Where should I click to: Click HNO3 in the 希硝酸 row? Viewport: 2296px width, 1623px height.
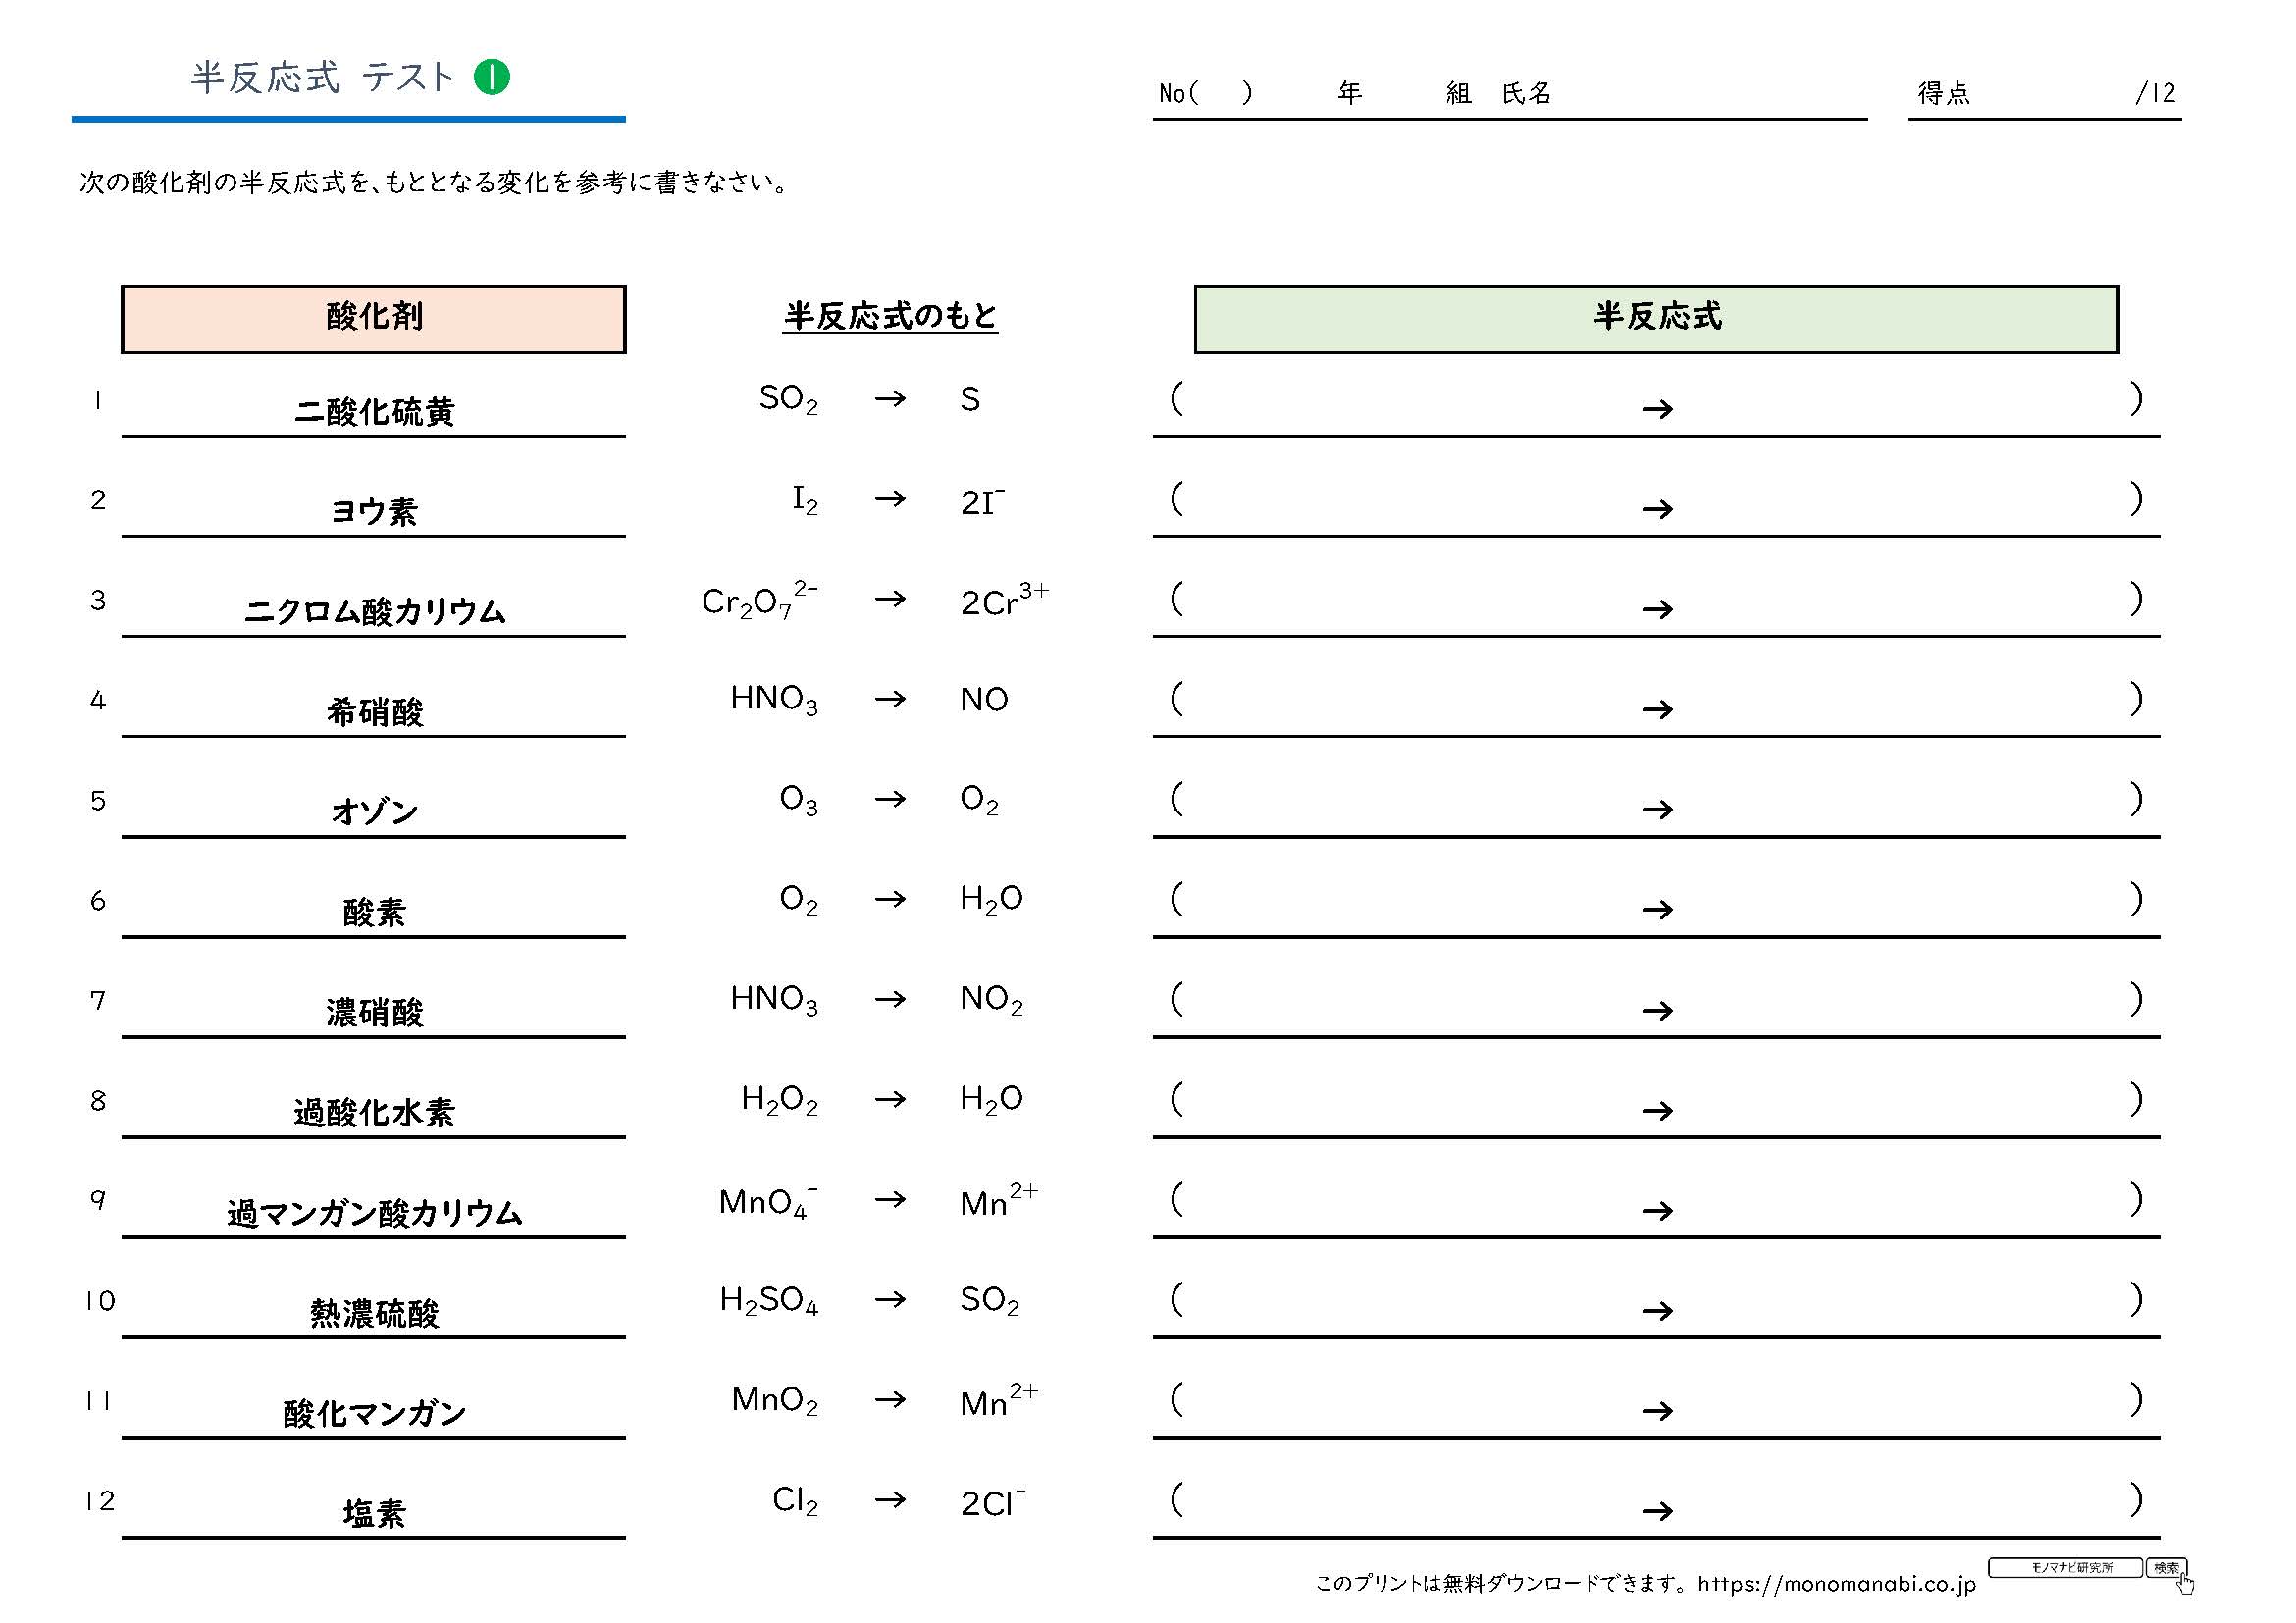(x=774, y=699)
